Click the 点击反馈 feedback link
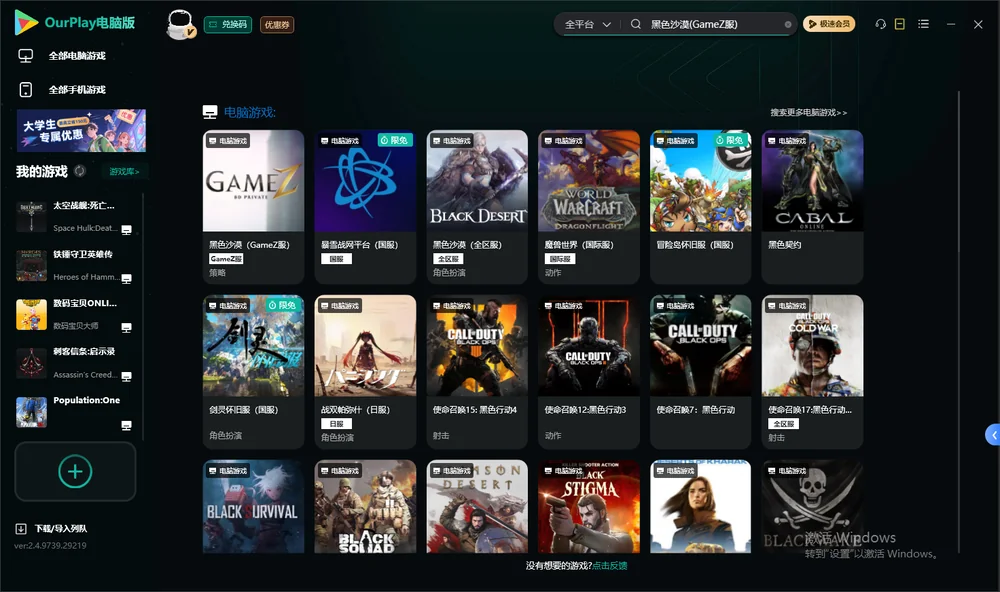The width and height of the screenshot is (1000, 592). [610, 566]
